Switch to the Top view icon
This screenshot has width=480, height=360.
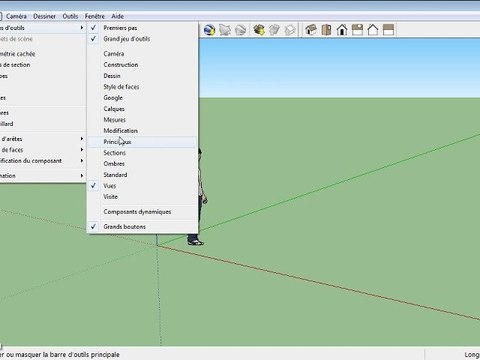click(326, 30)
